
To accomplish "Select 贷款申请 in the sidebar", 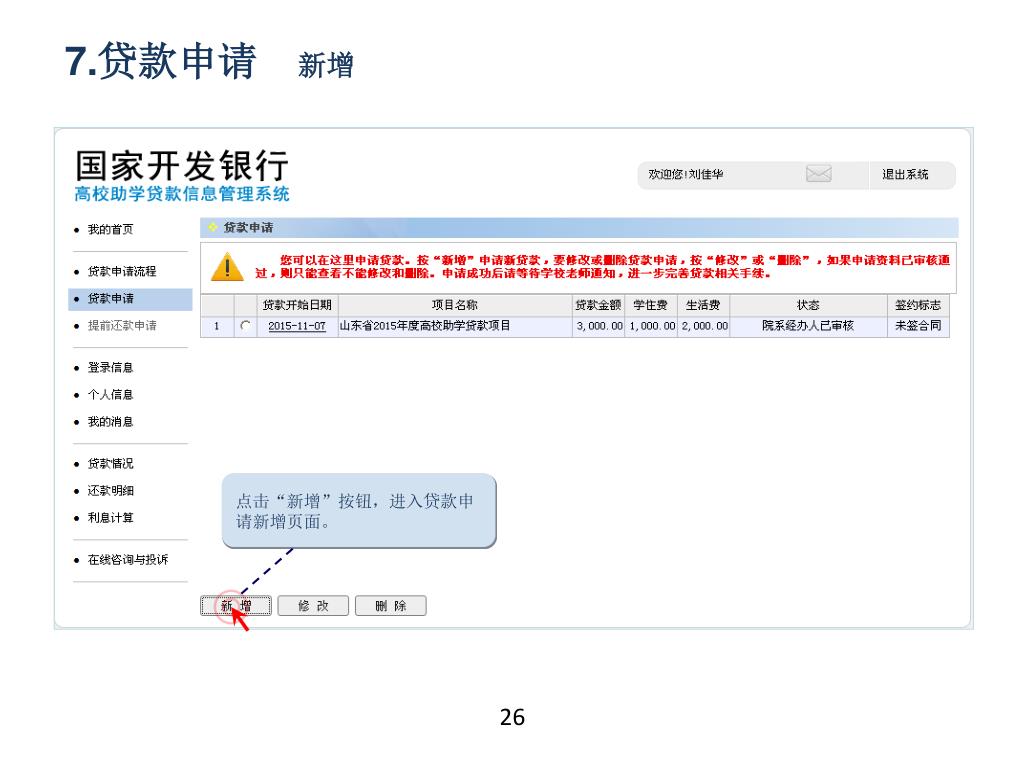I will [x=130, y=298].
